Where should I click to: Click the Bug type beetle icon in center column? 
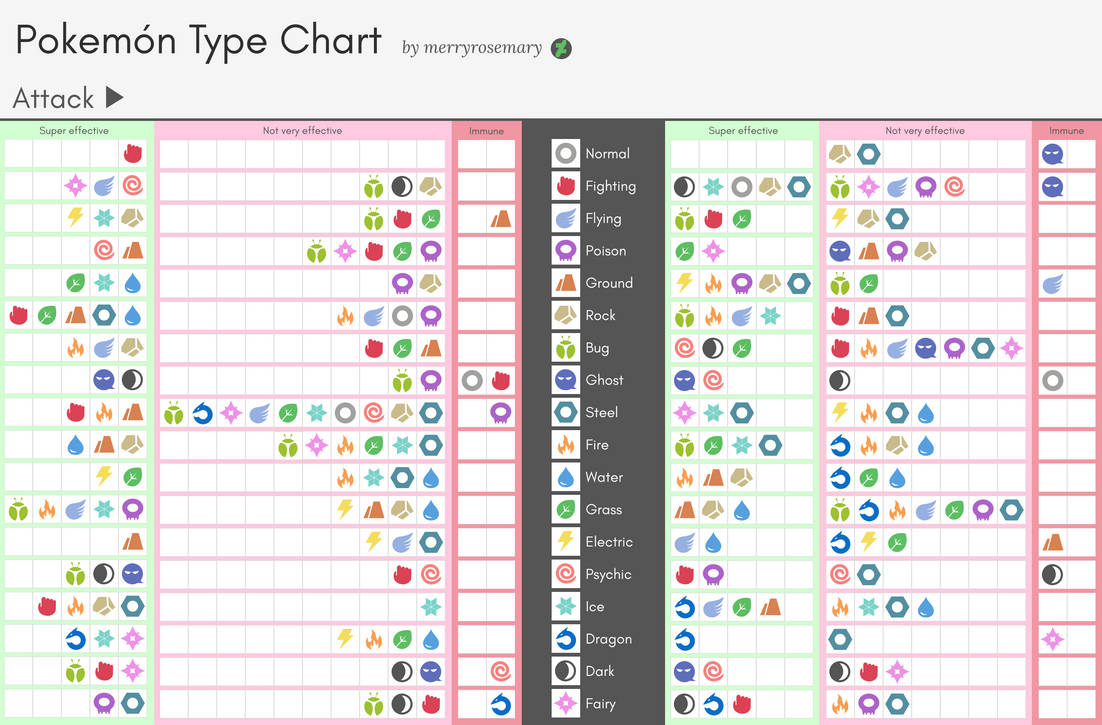[x=566, y=347]
